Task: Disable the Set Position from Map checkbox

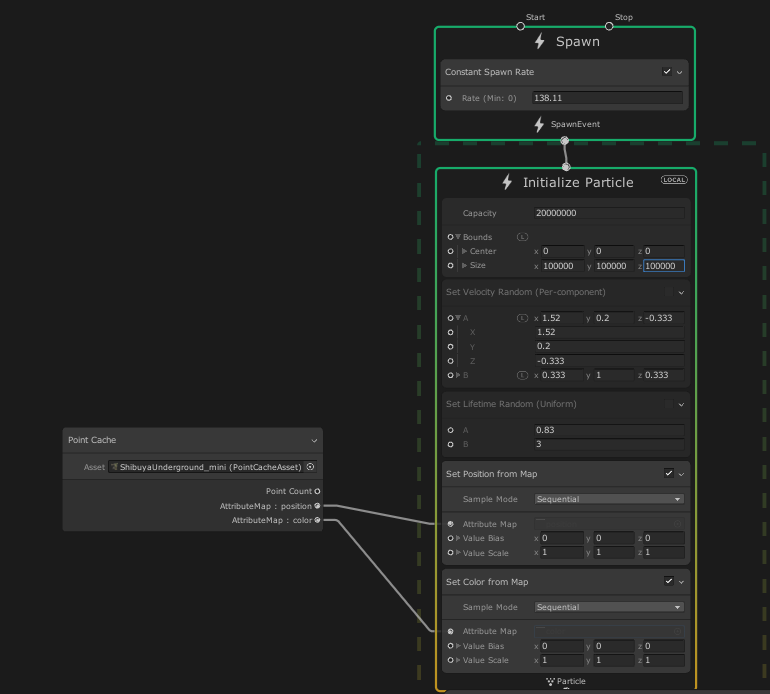Action: tap(669, 473)
